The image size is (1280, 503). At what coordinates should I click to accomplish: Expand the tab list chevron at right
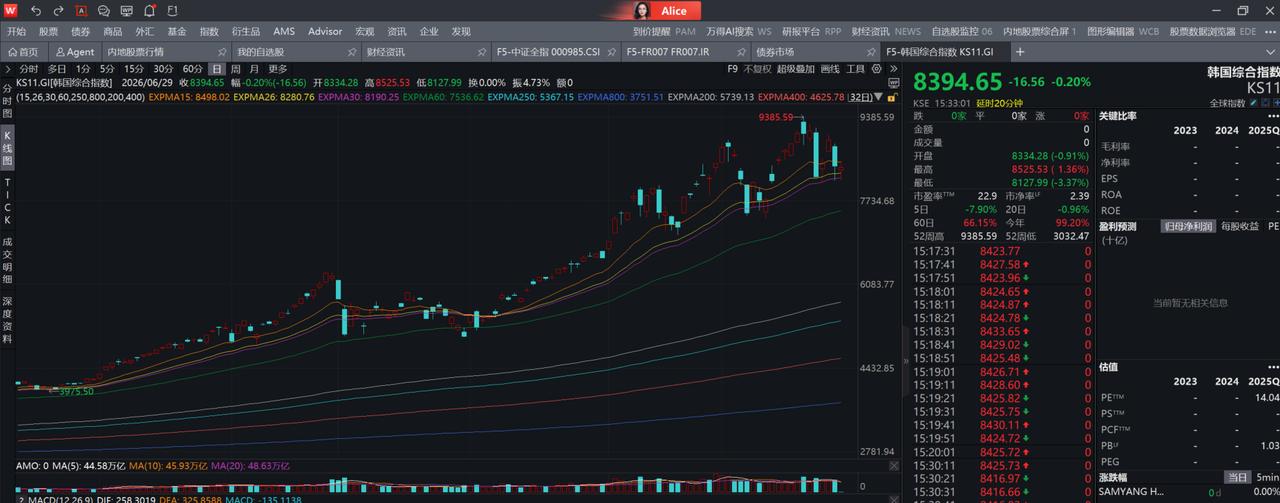pos(1271,51)
